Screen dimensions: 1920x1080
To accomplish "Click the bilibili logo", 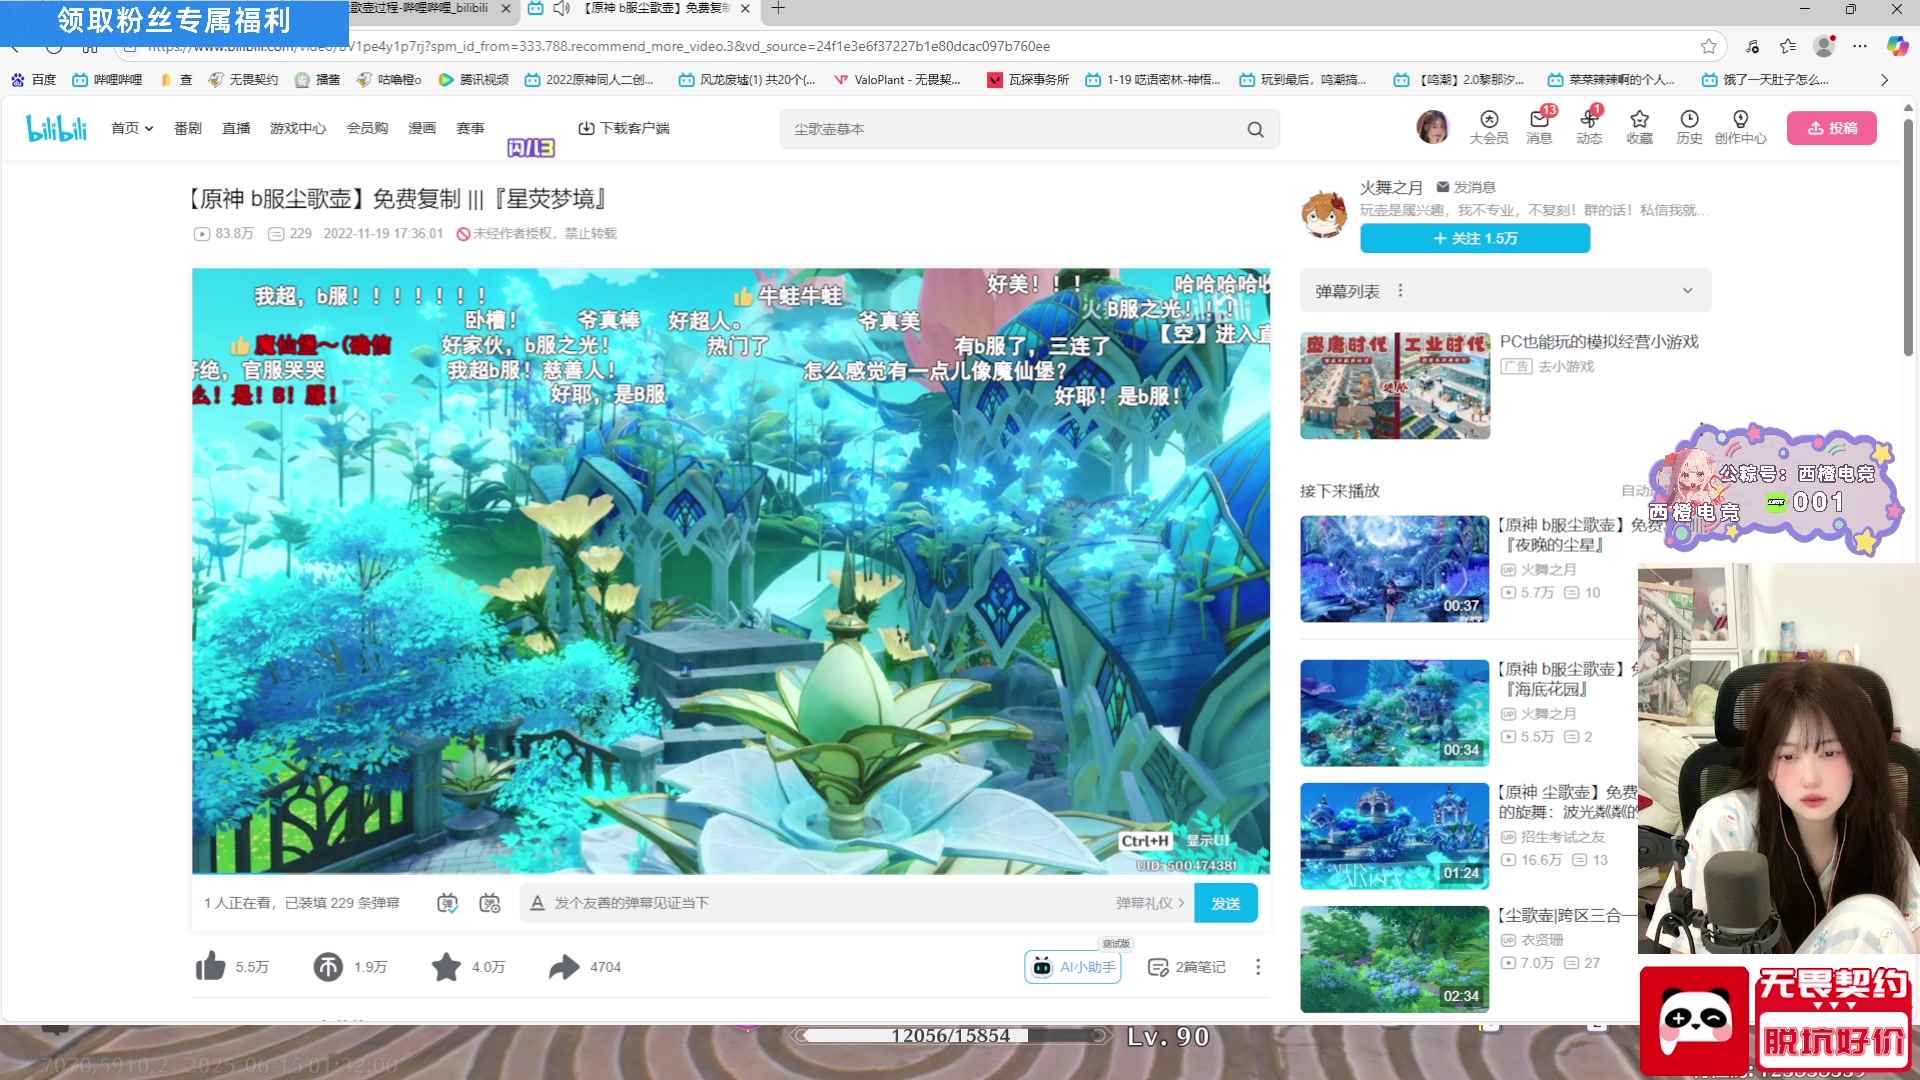I will pyautogui.click(x=57, y=128).
